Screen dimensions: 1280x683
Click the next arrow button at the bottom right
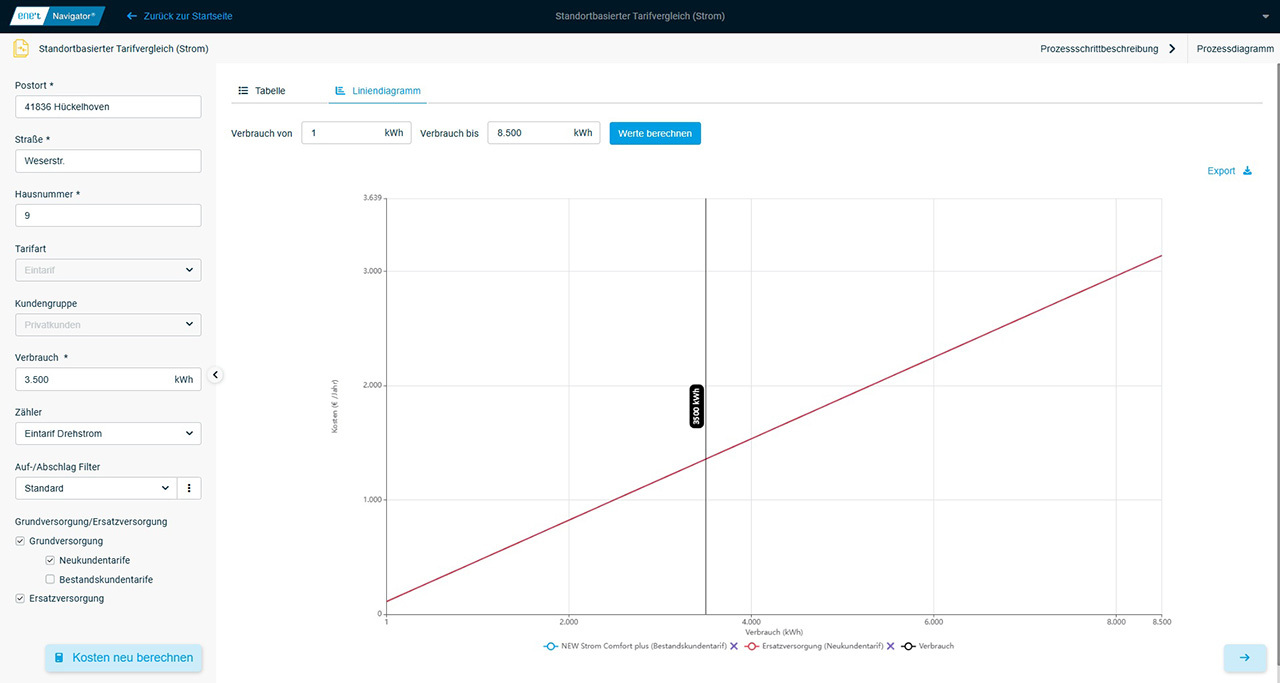point(1244,658)
